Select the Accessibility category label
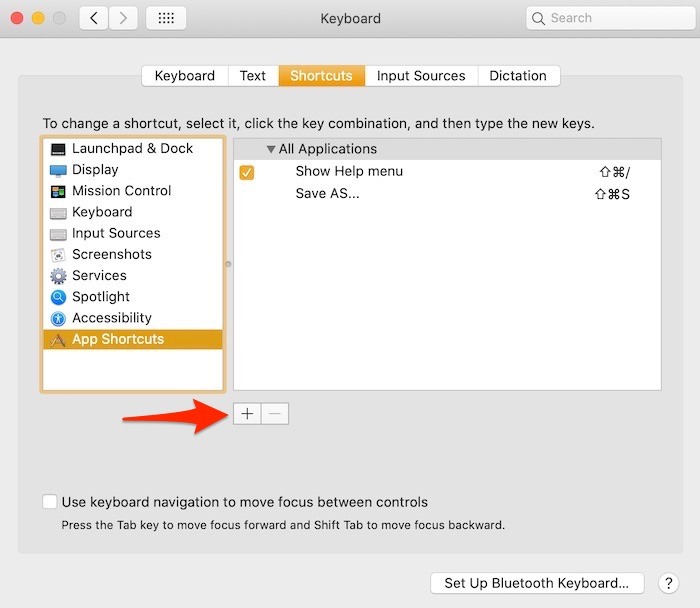This screenshot has height=608, width=700. [x=112, y=318]
